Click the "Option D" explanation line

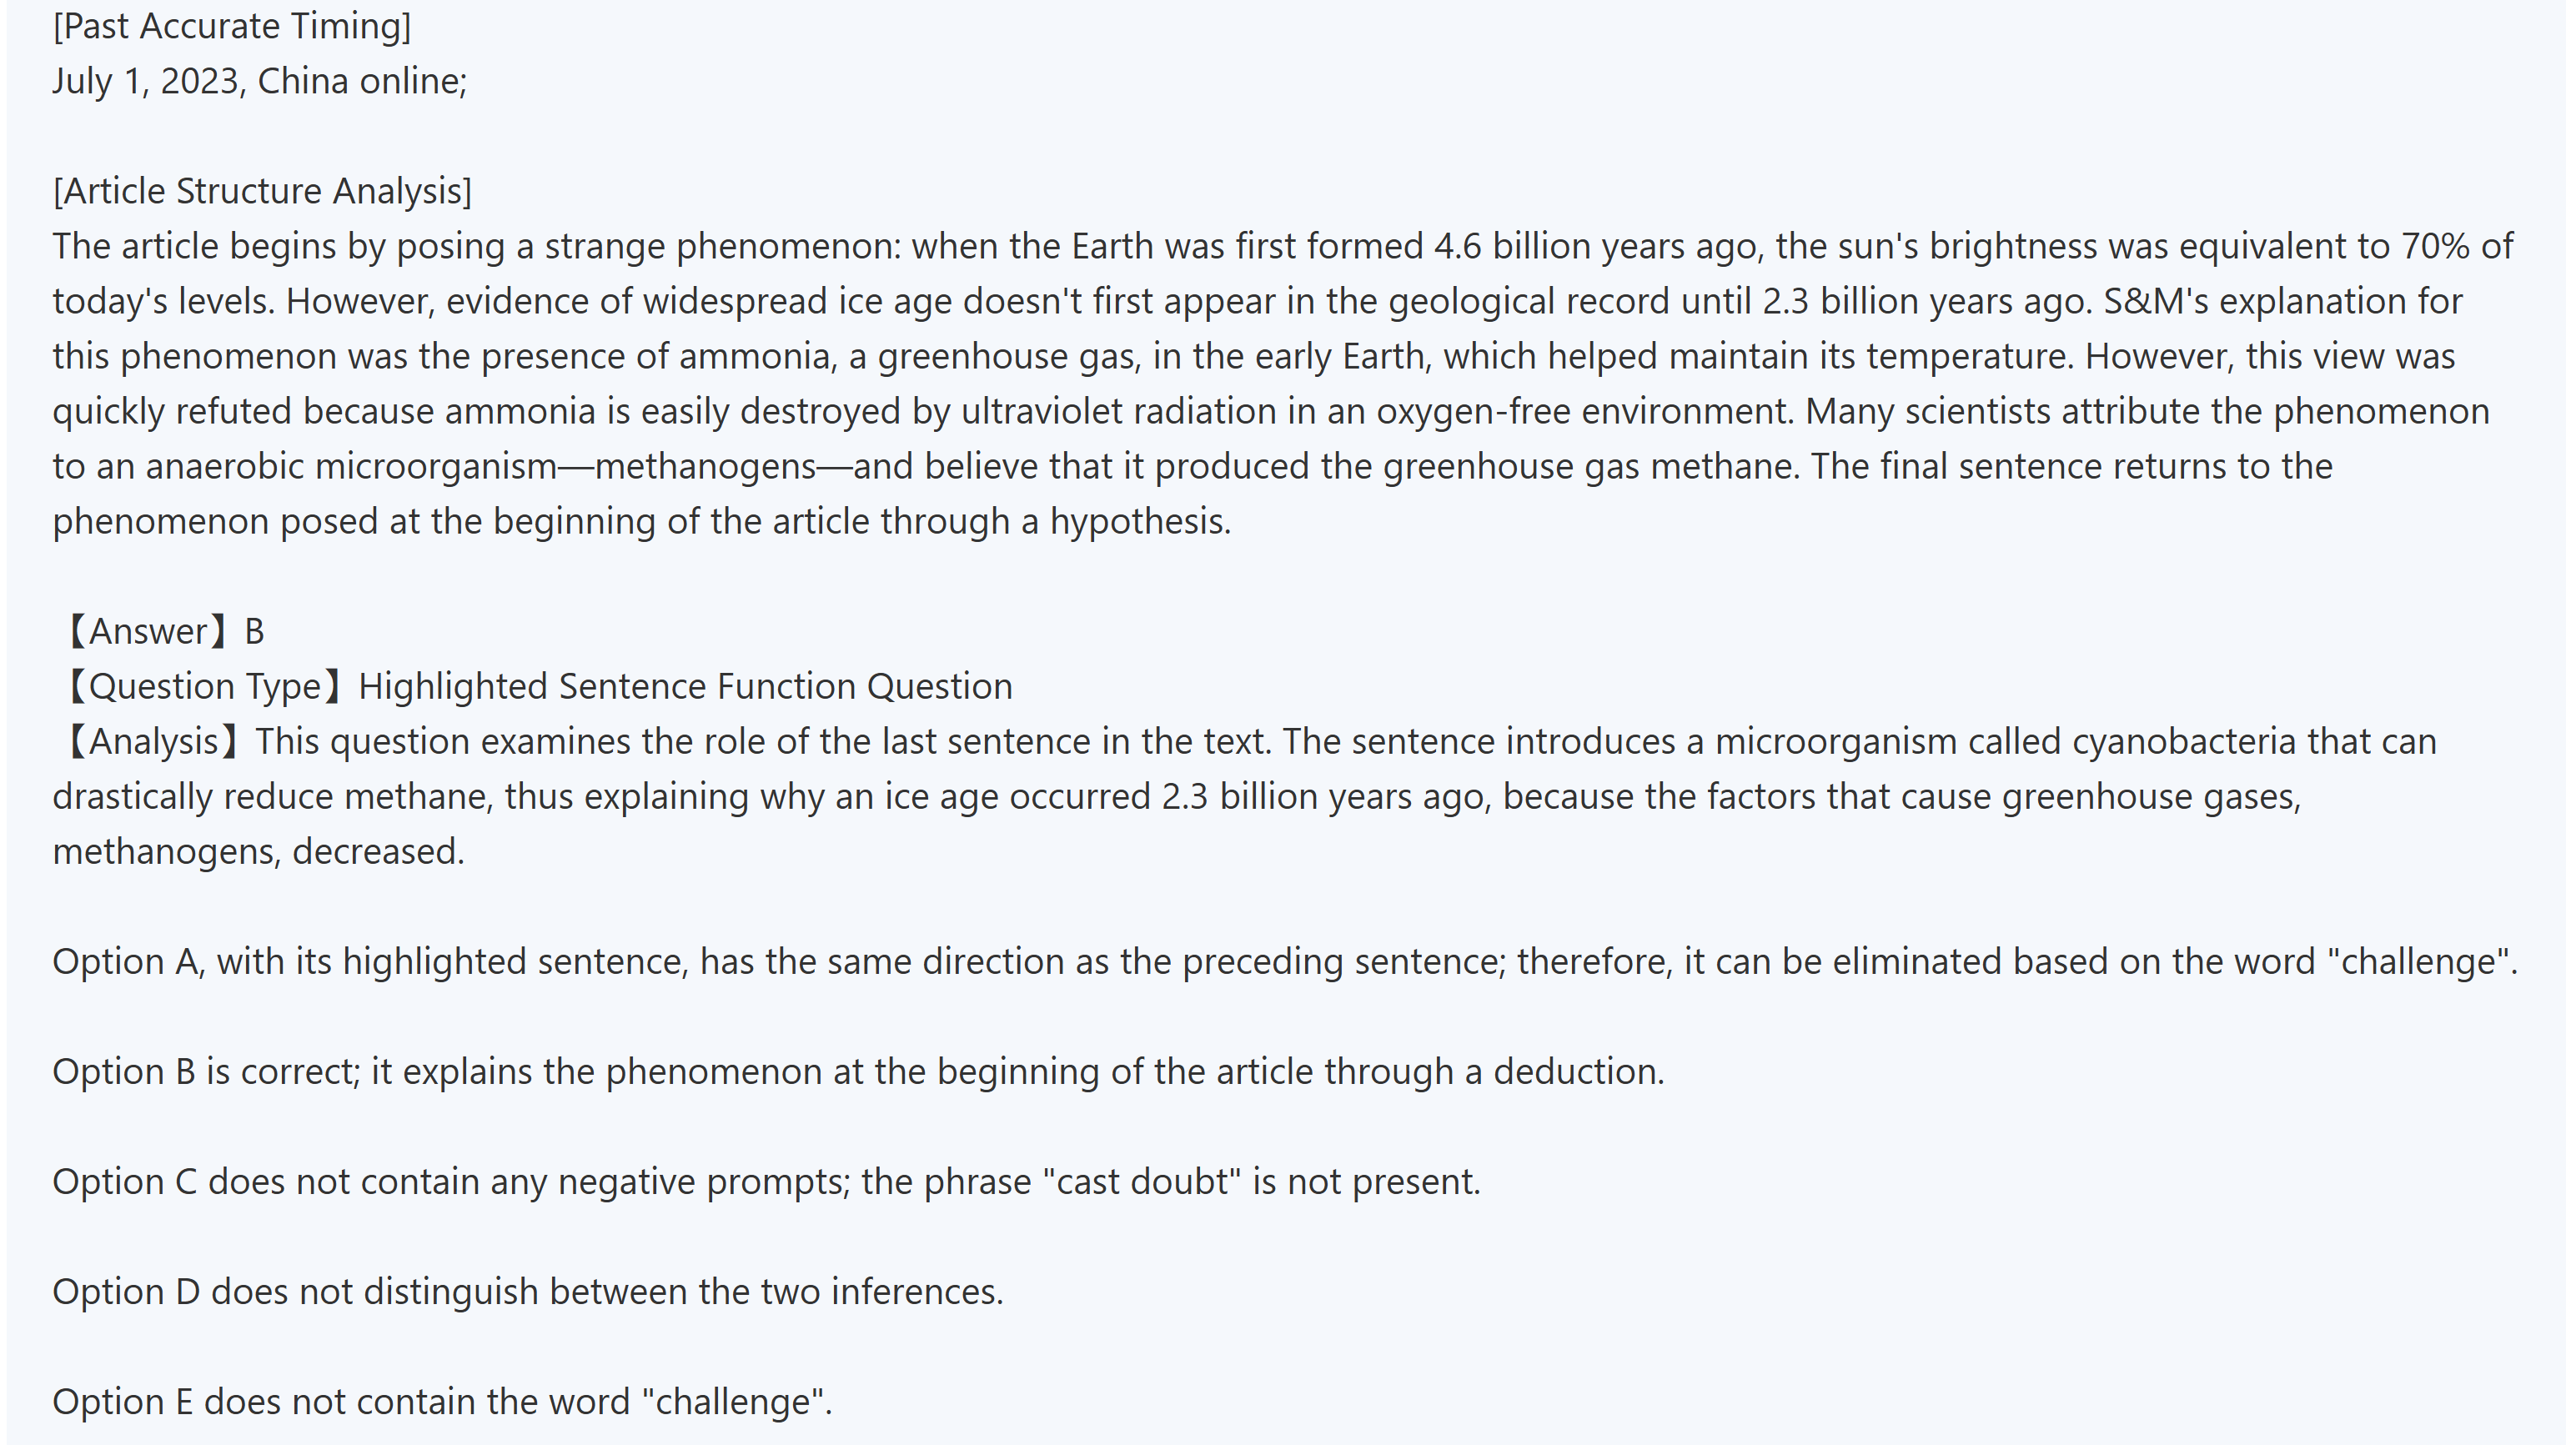[527, 1291]
